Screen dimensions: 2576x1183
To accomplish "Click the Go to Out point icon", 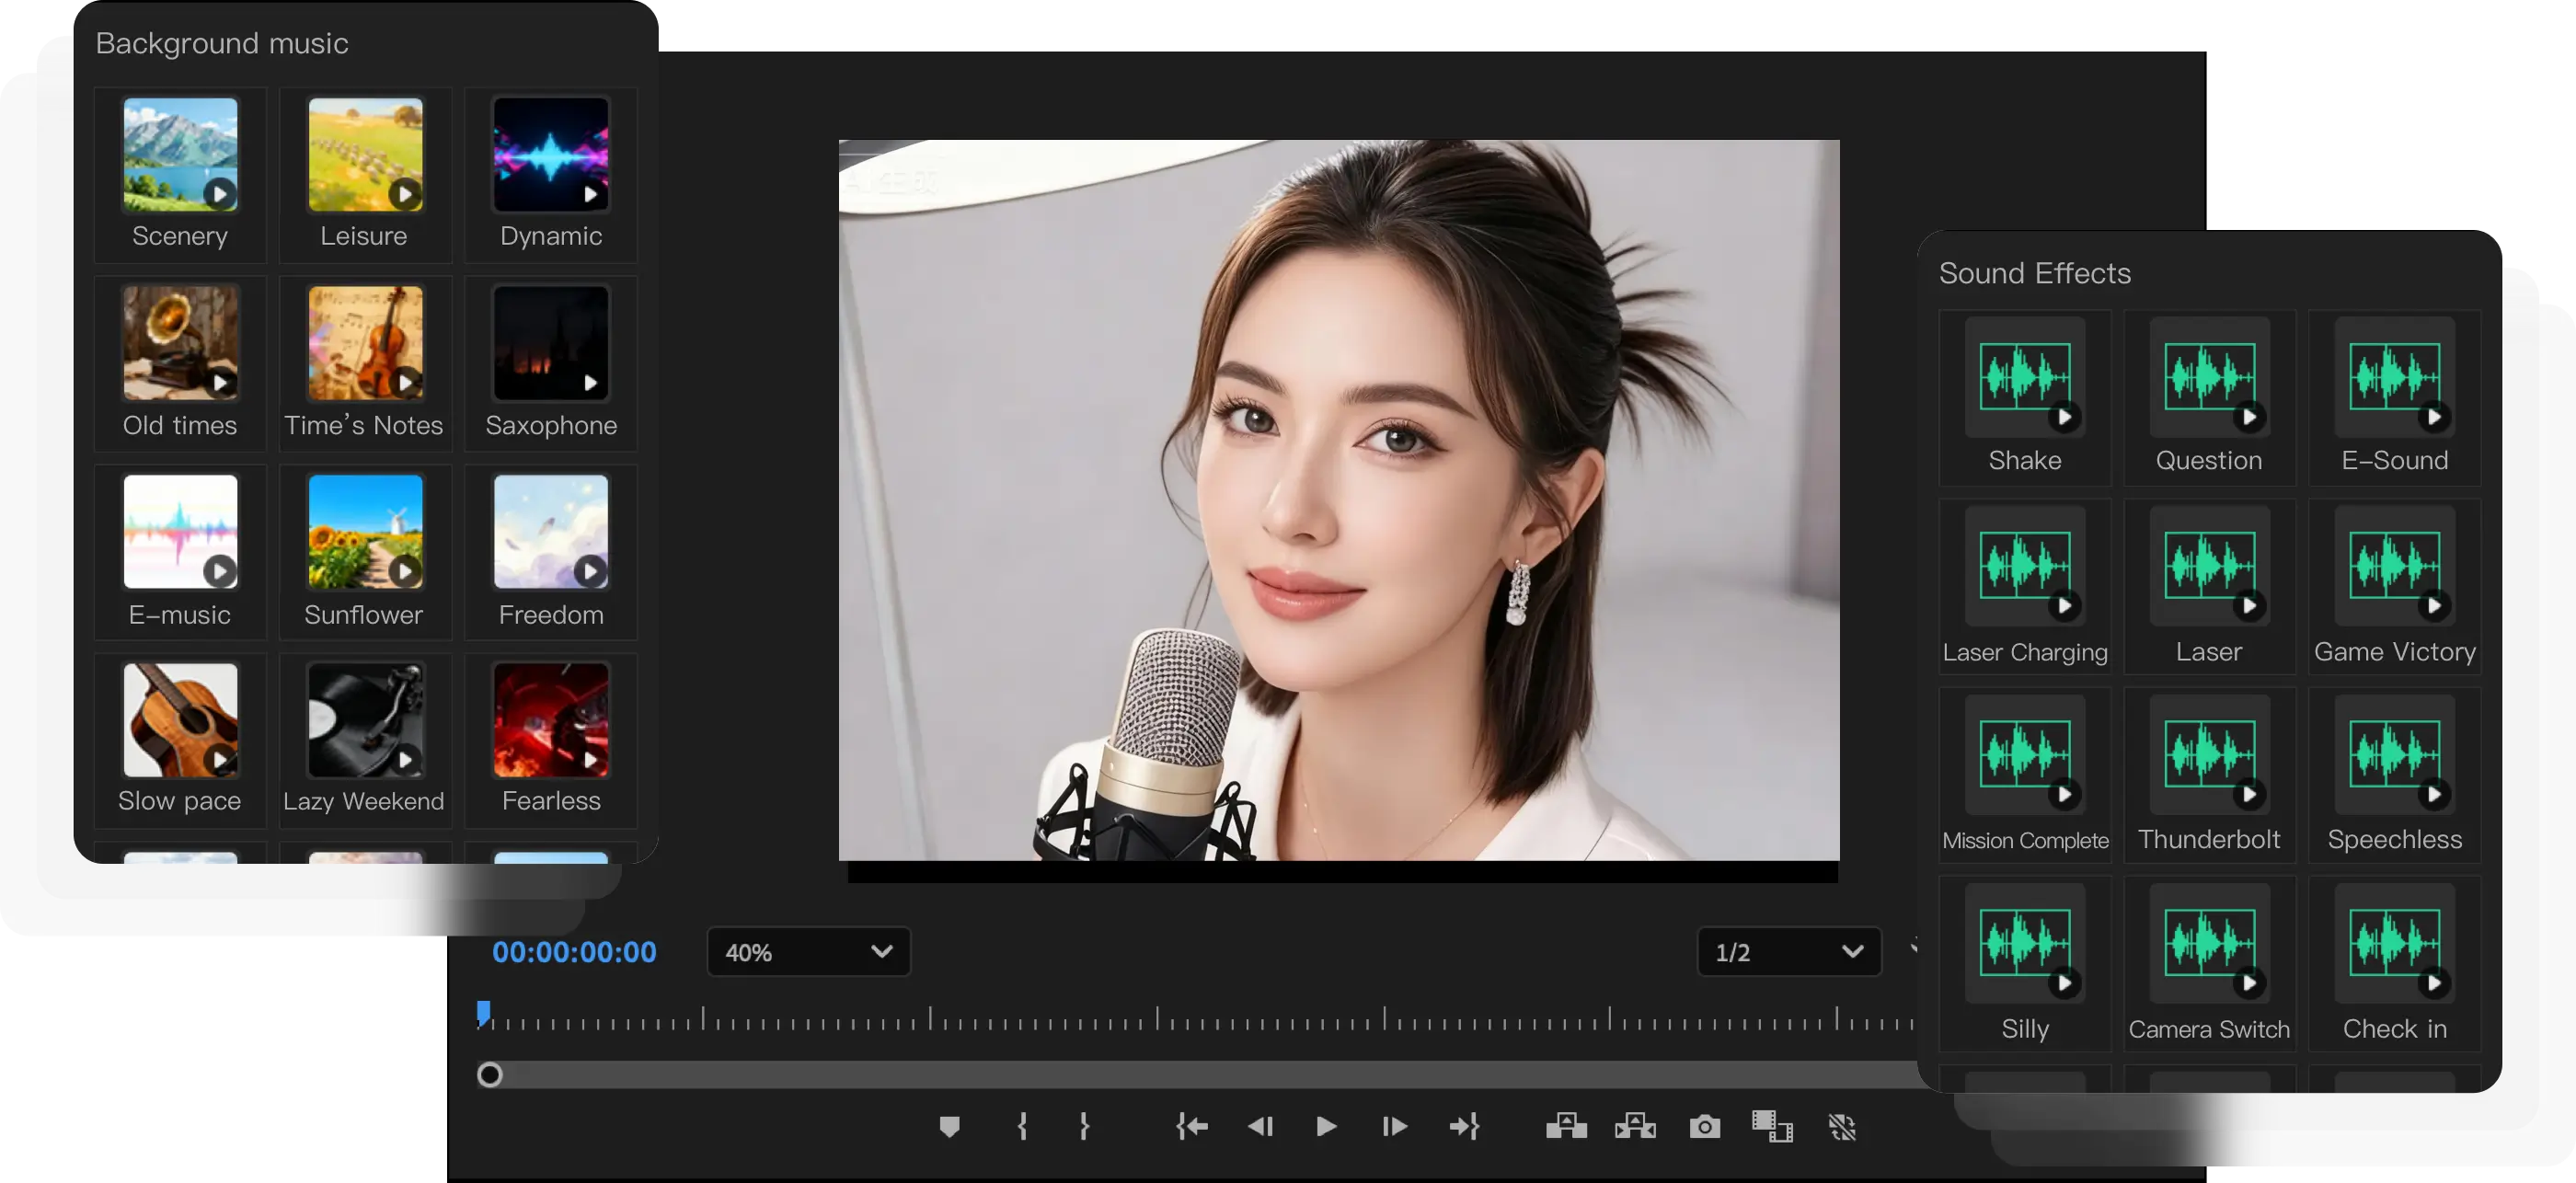I will tap(1464, 1127).
